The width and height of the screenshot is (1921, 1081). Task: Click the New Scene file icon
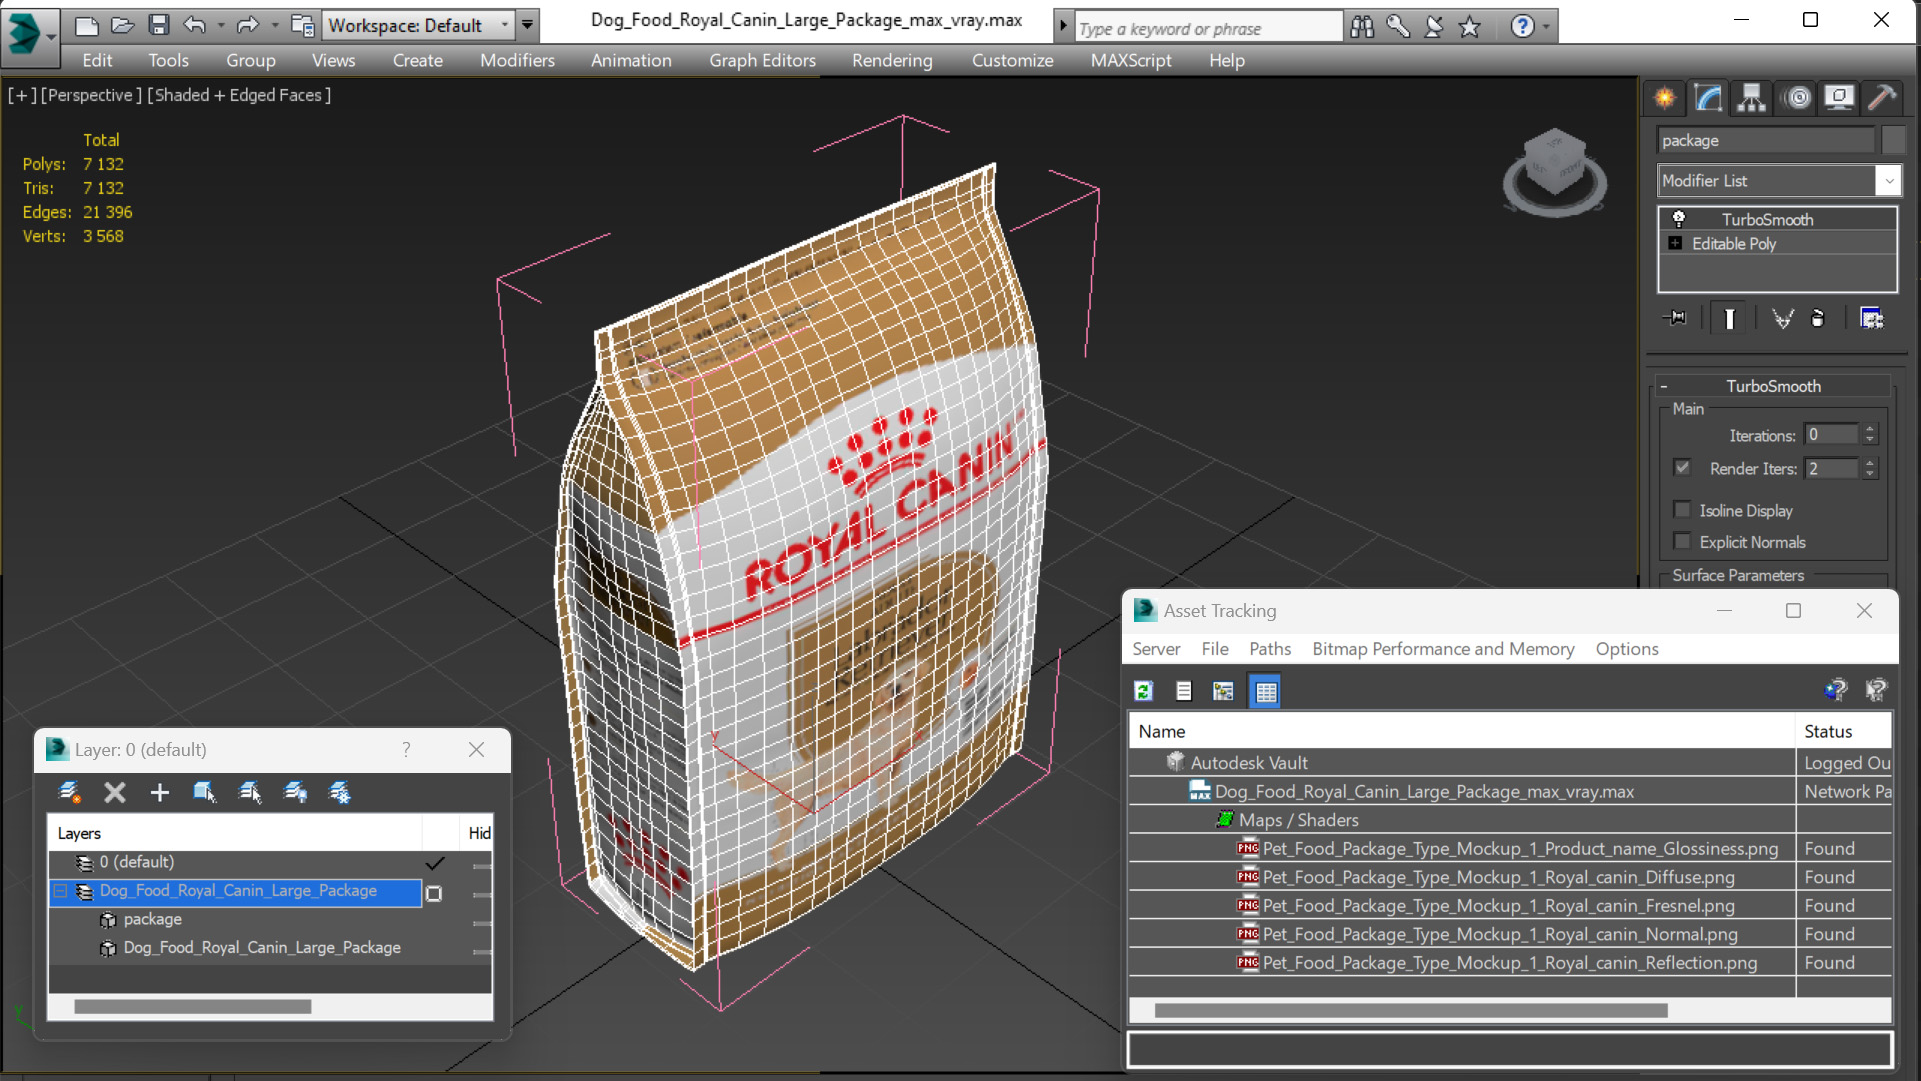tap(87, 25)
